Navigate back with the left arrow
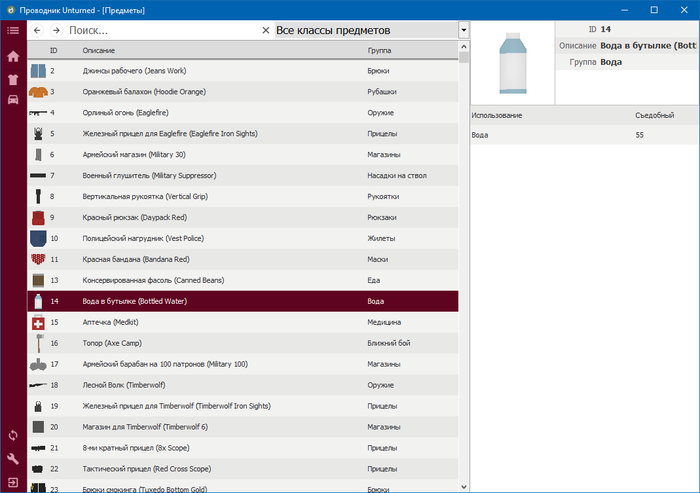Viewport: 700px width, 493px height. pyautogui.click(x=38, y=31)
